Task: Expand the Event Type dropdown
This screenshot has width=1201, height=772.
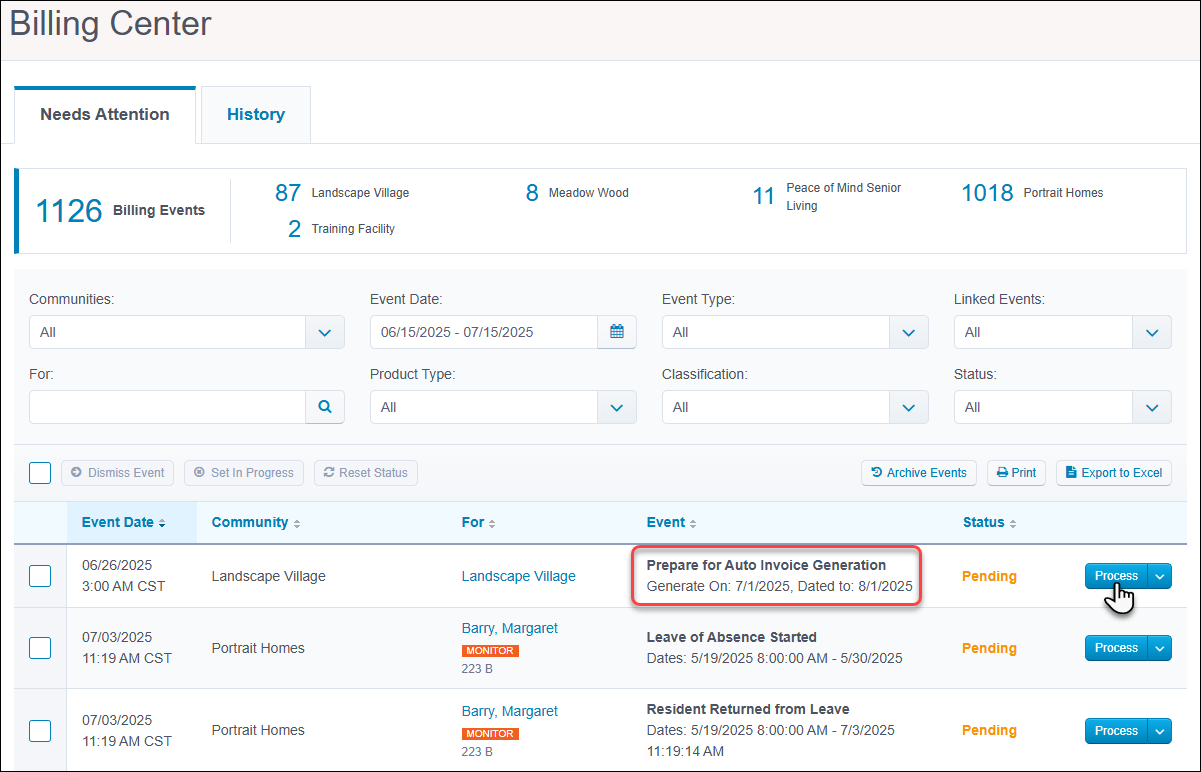Action: 909,332
